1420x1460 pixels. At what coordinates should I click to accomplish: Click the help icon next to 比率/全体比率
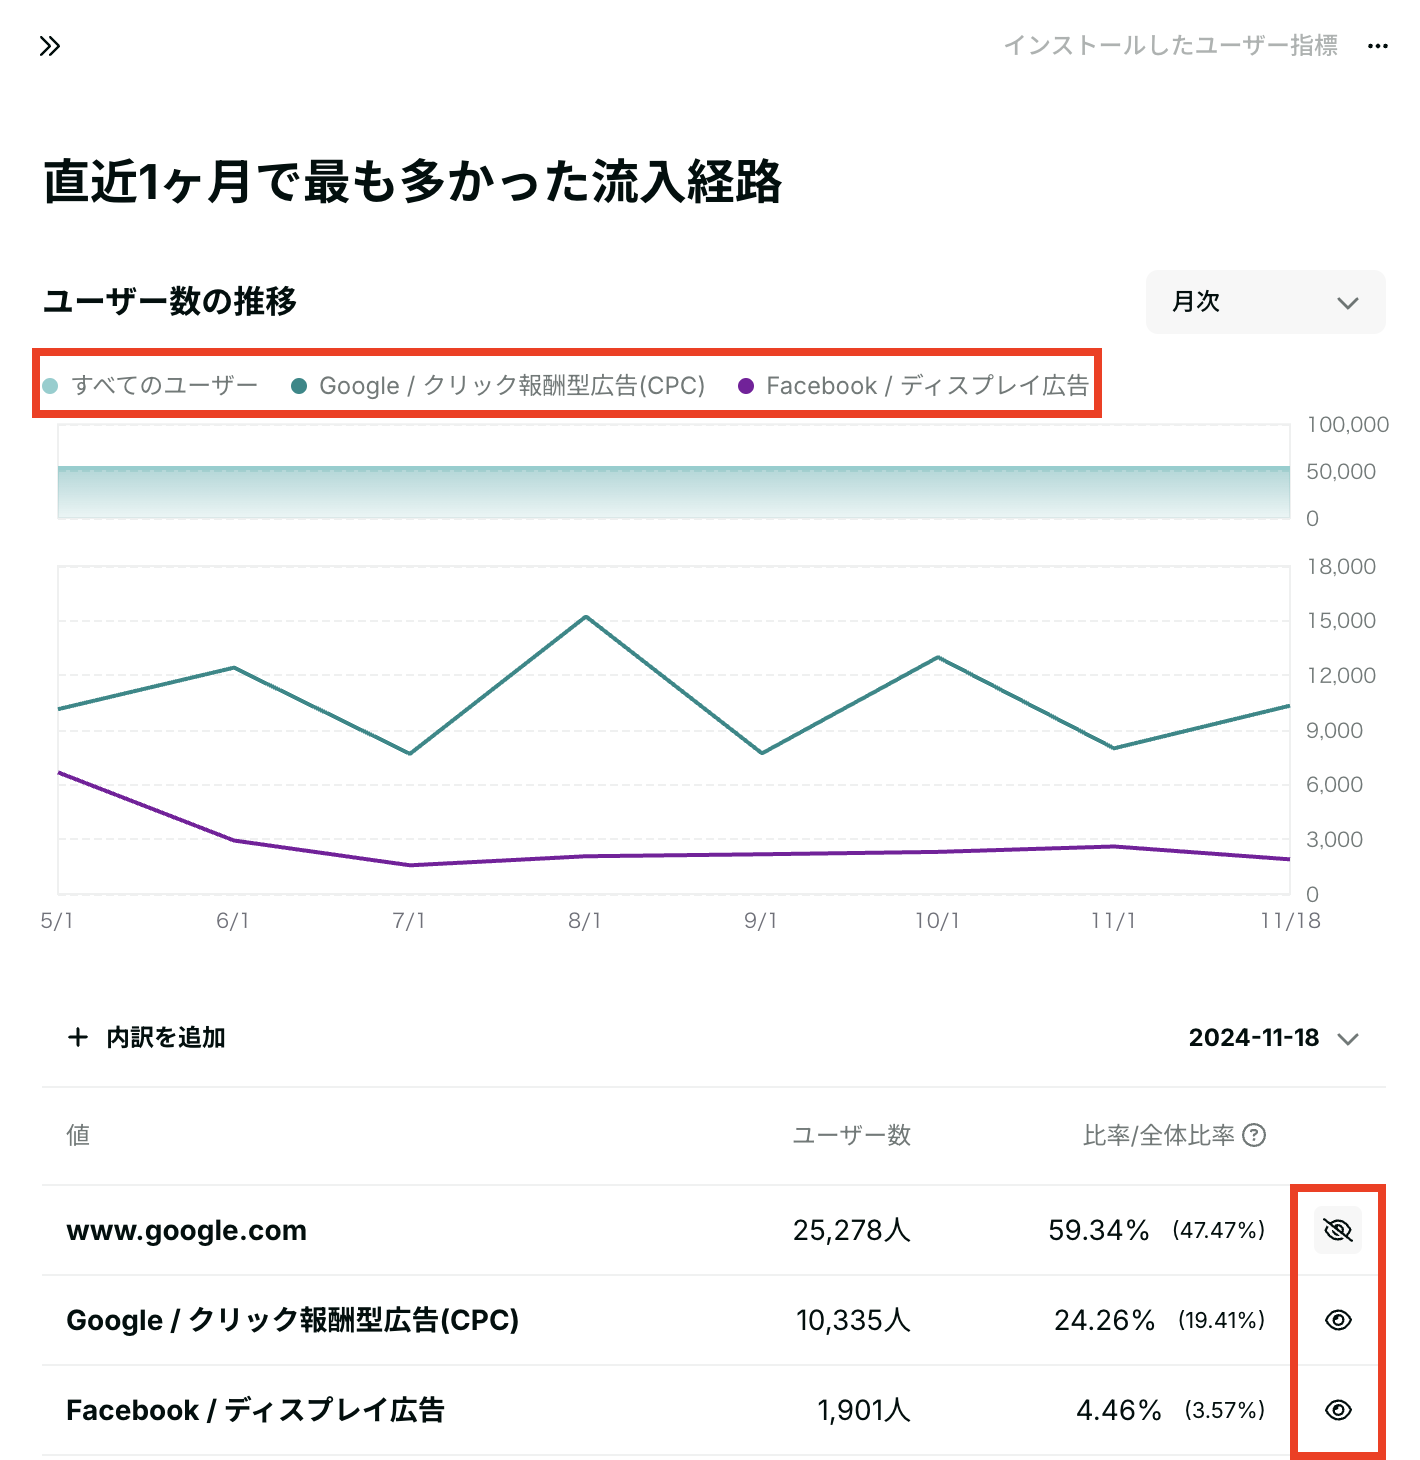[x=1254, y=1135]
